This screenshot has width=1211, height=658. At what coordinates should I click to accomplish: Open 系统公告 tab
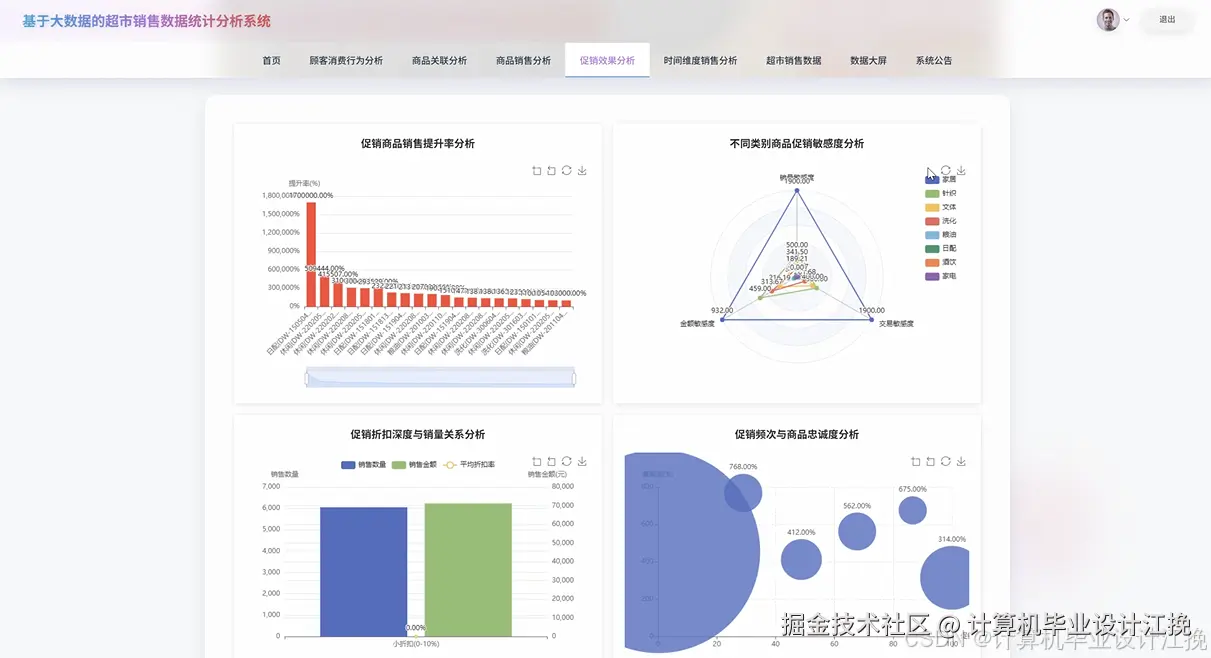point(933,61)
